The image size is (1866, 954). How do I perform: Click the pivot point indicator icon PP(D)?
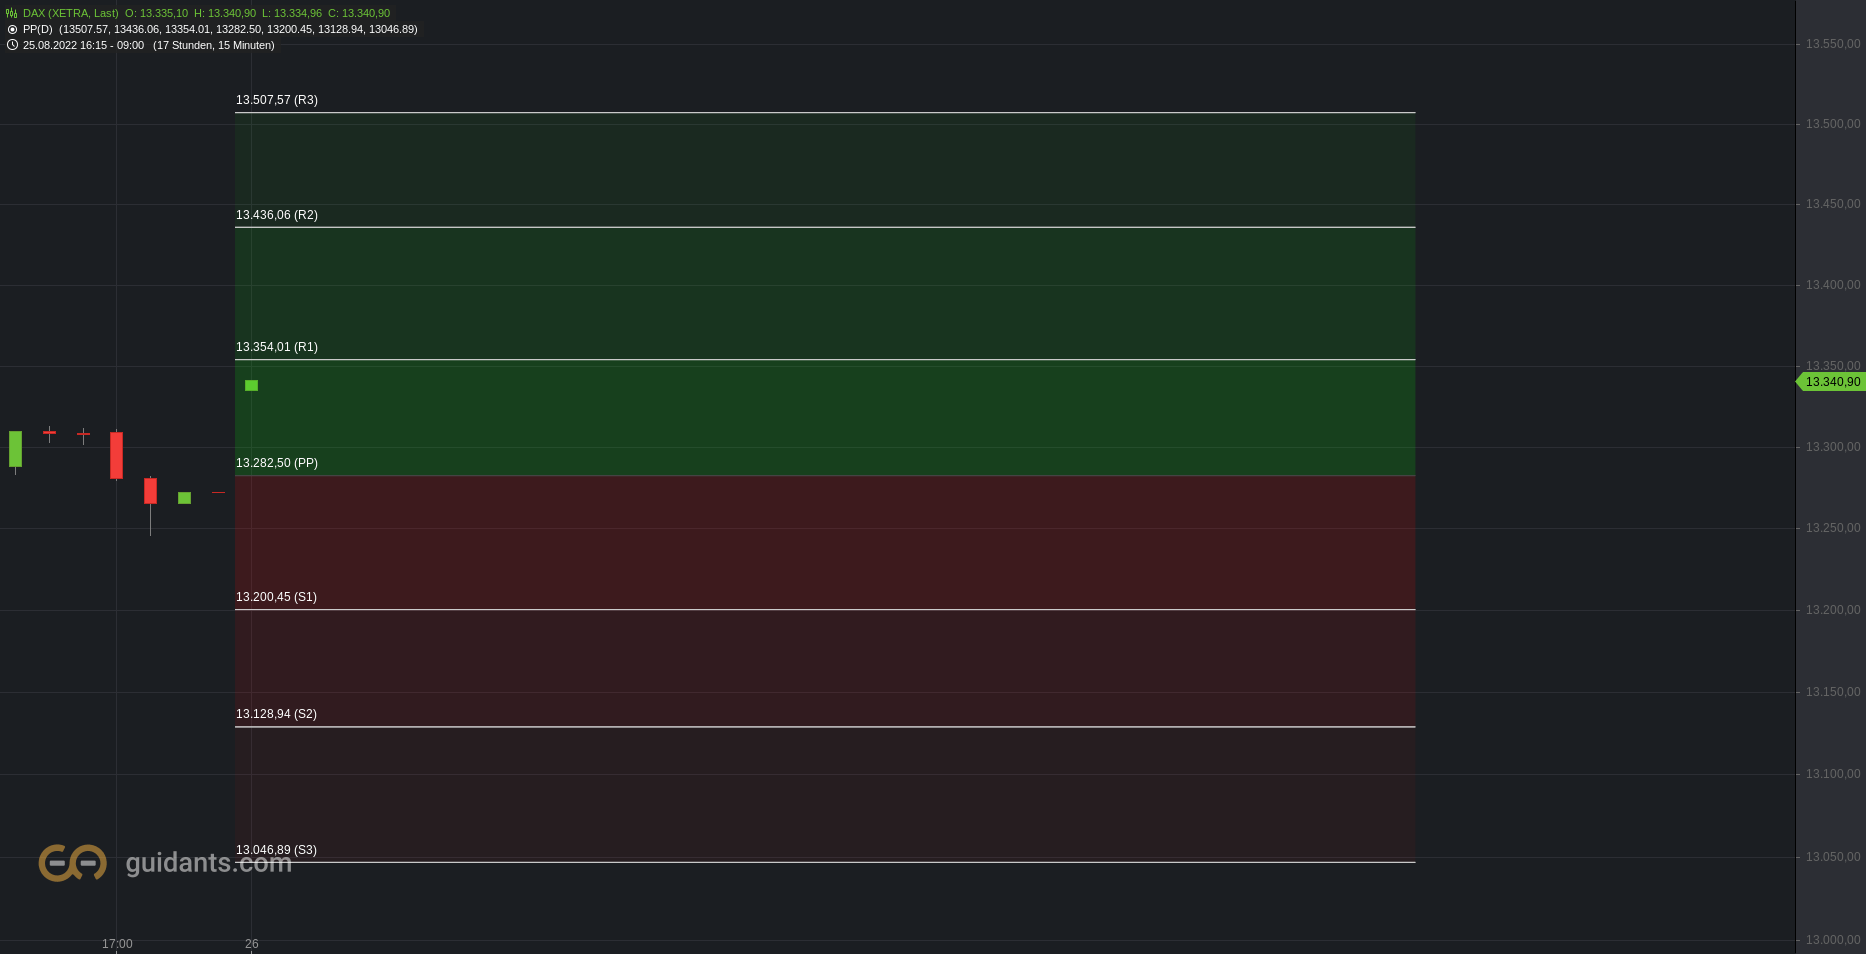tap(12, 29)
